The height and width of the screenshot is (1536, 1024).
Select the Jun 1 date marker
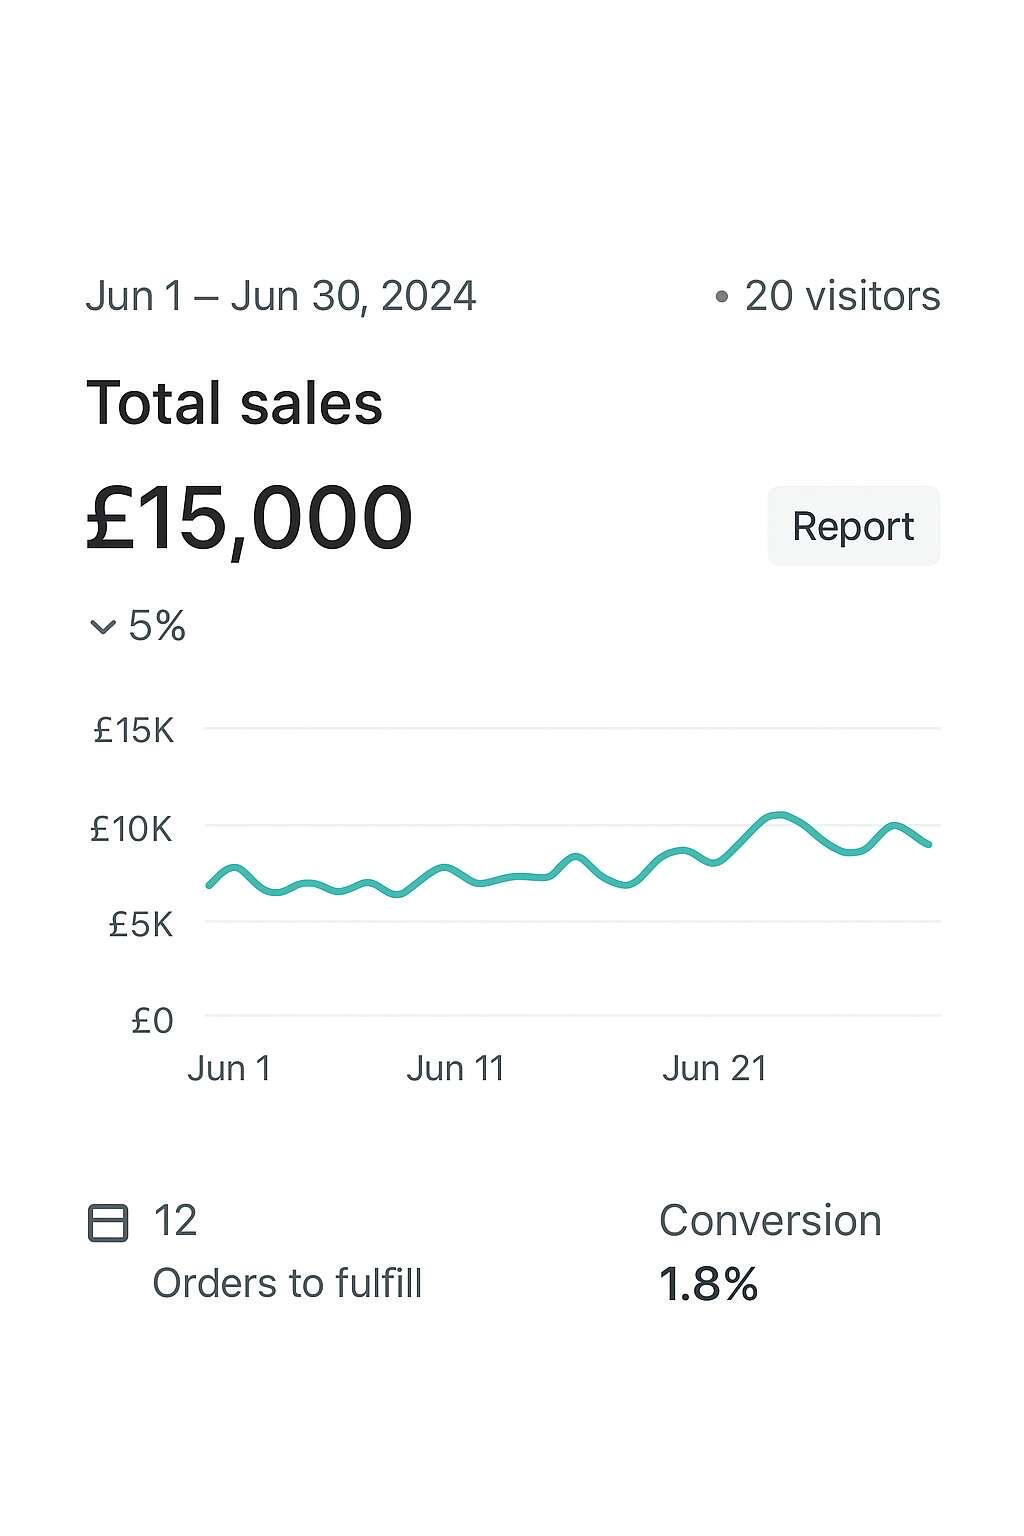(230, 1068)
